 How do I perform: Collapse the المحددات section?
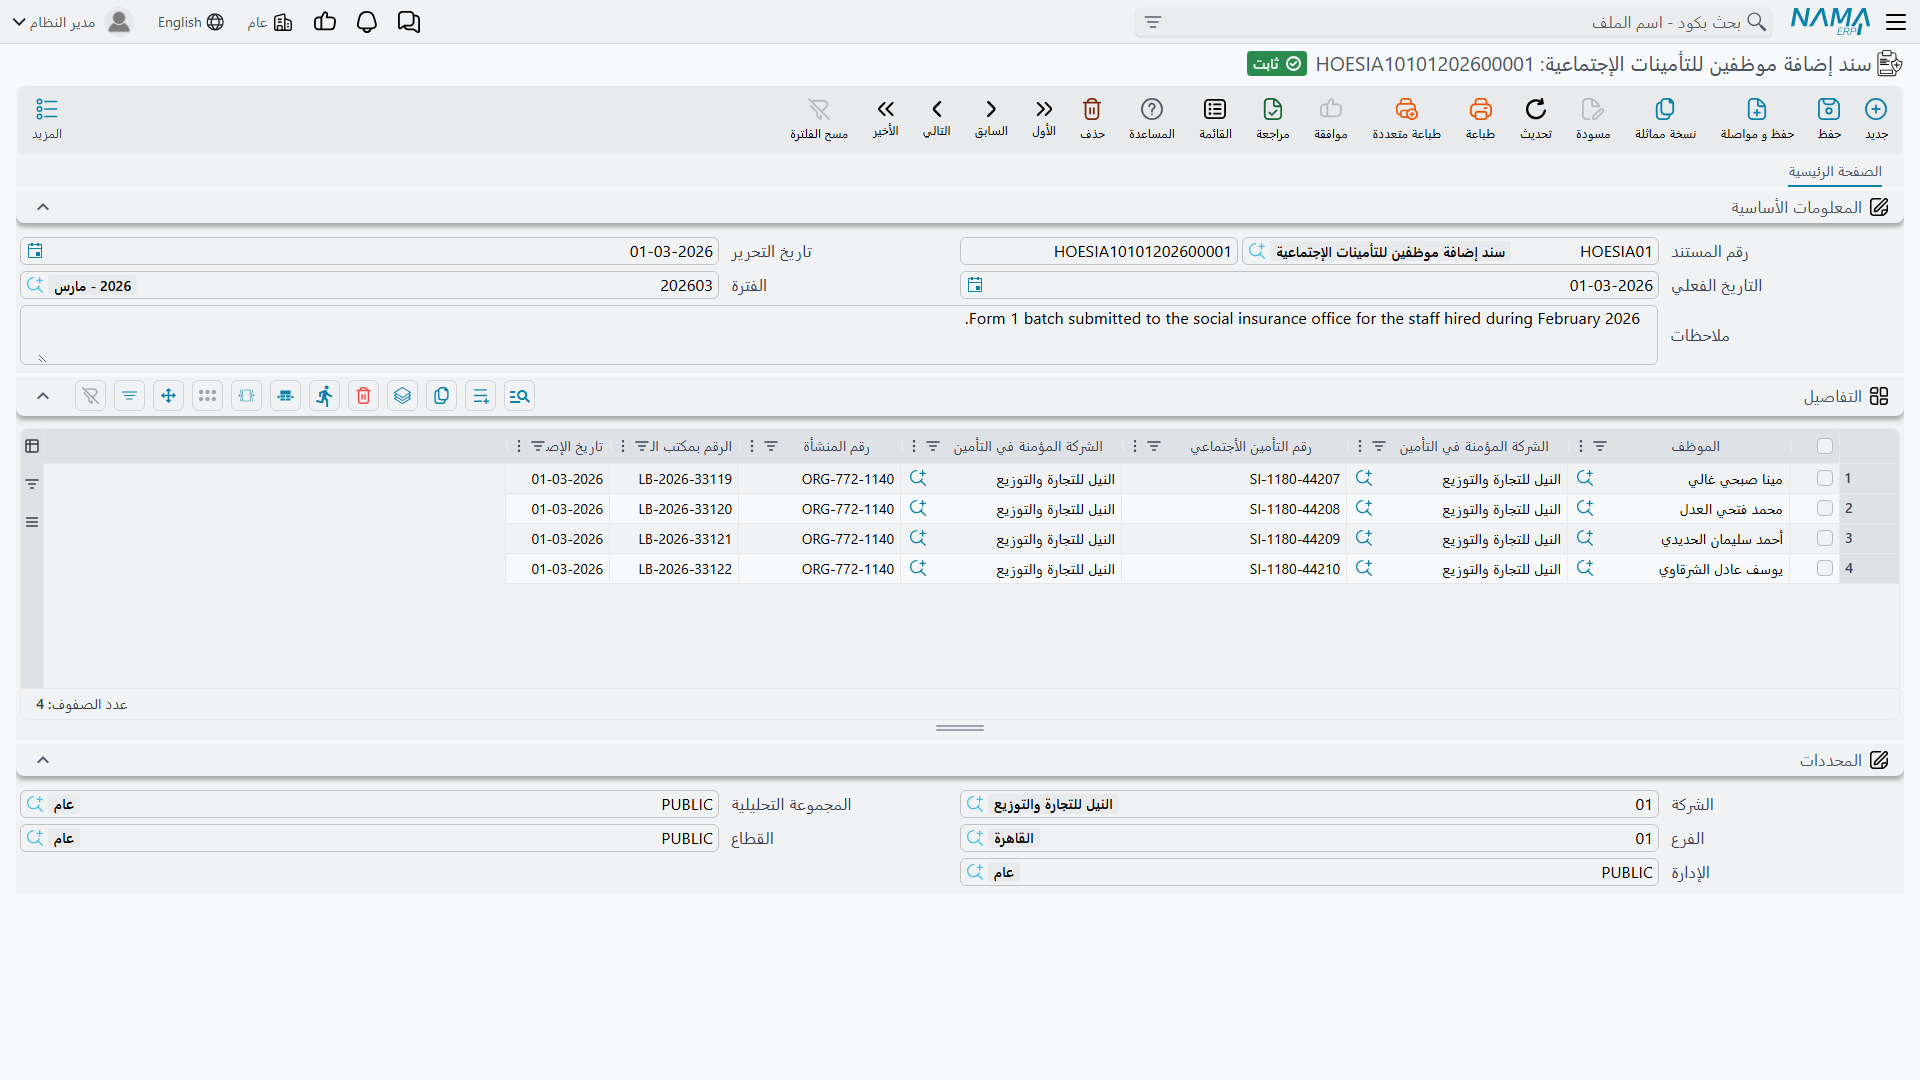(x=43, y=760)
